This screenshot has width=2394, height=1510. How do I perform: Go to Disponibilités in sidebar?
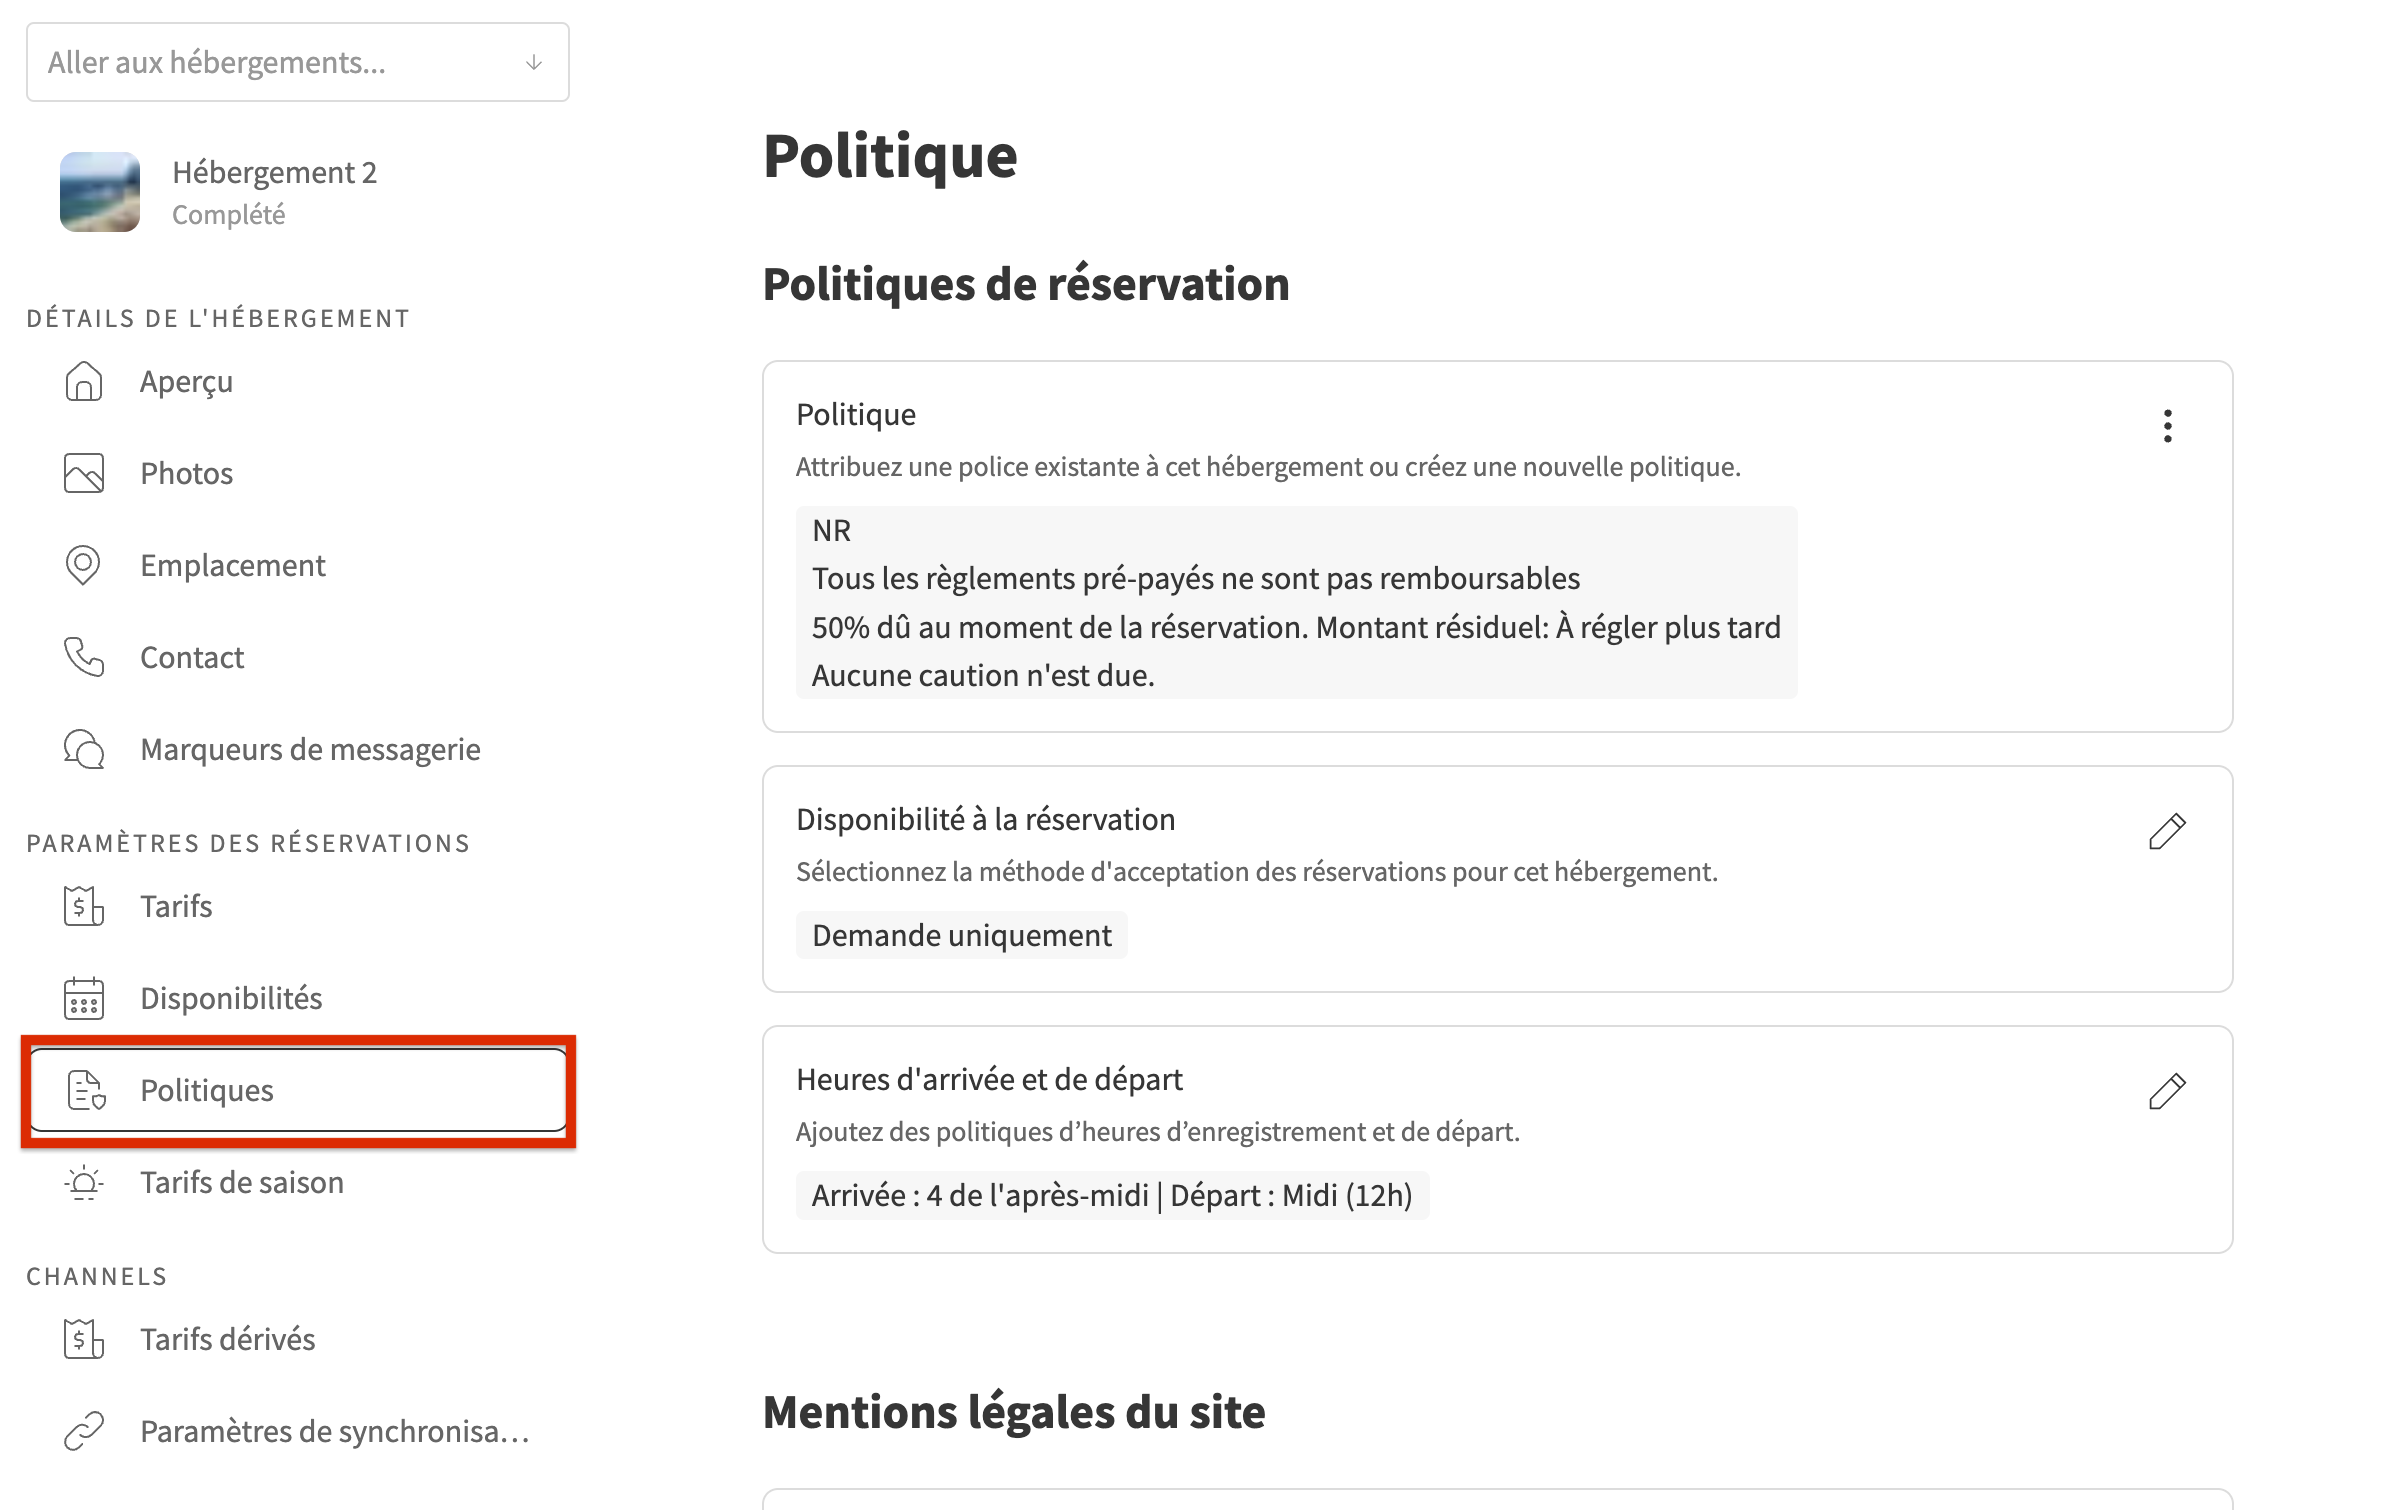(x=231, y=998)
